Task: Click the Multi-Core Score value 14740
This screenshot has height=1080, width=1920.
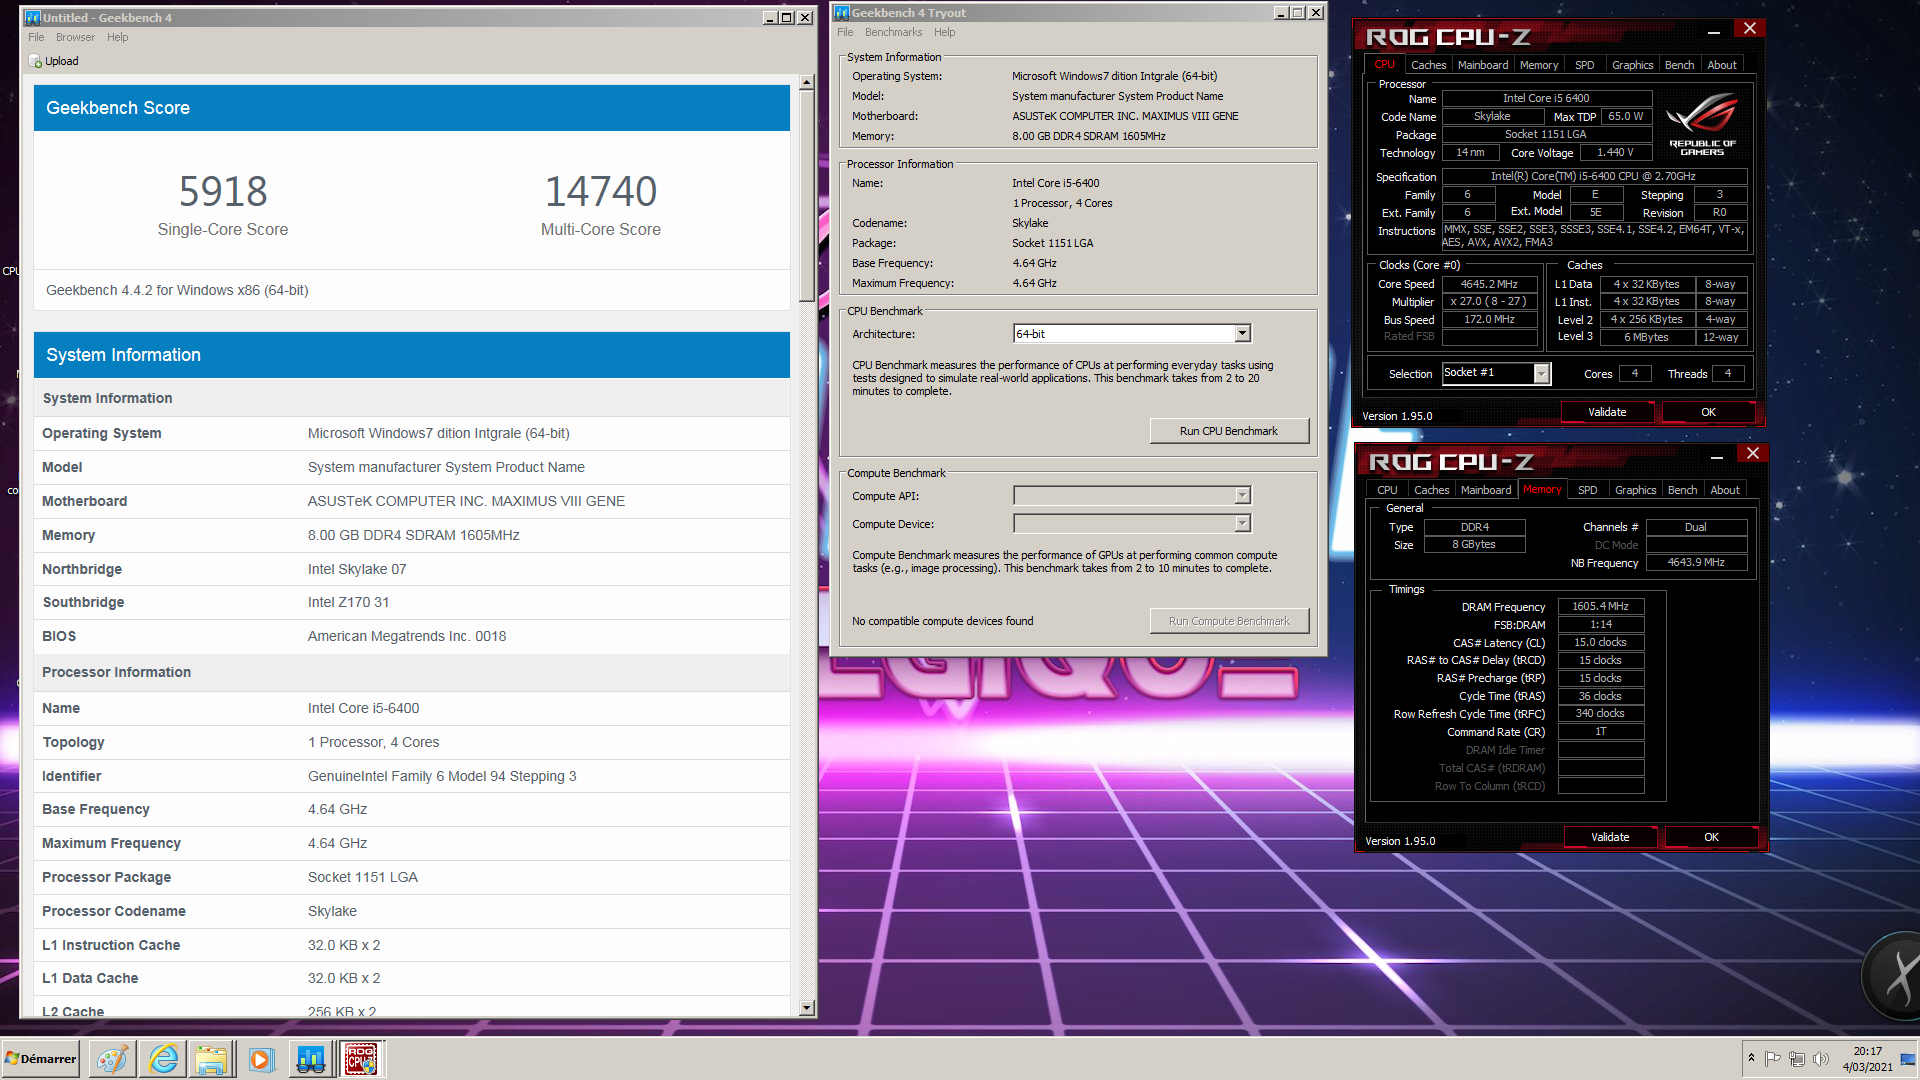Action: click(x=601, y=191)
